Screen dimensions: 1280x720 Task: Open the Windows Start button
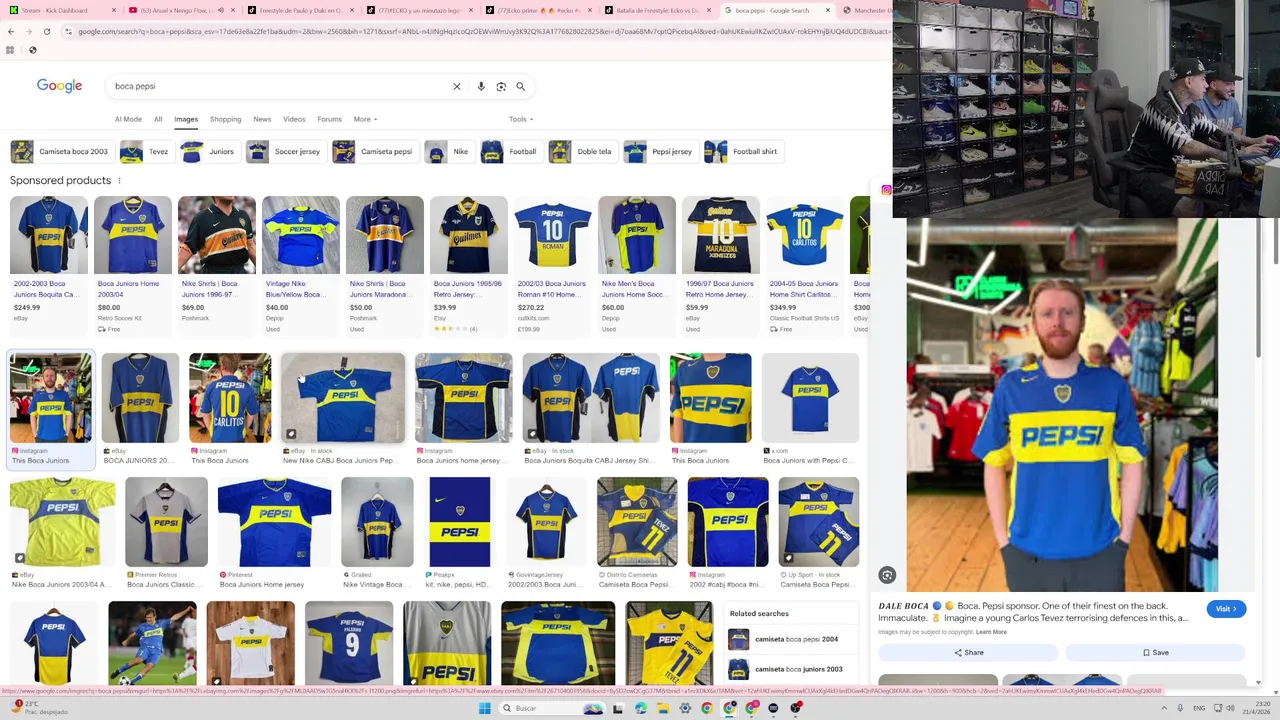tap(485, 708)
